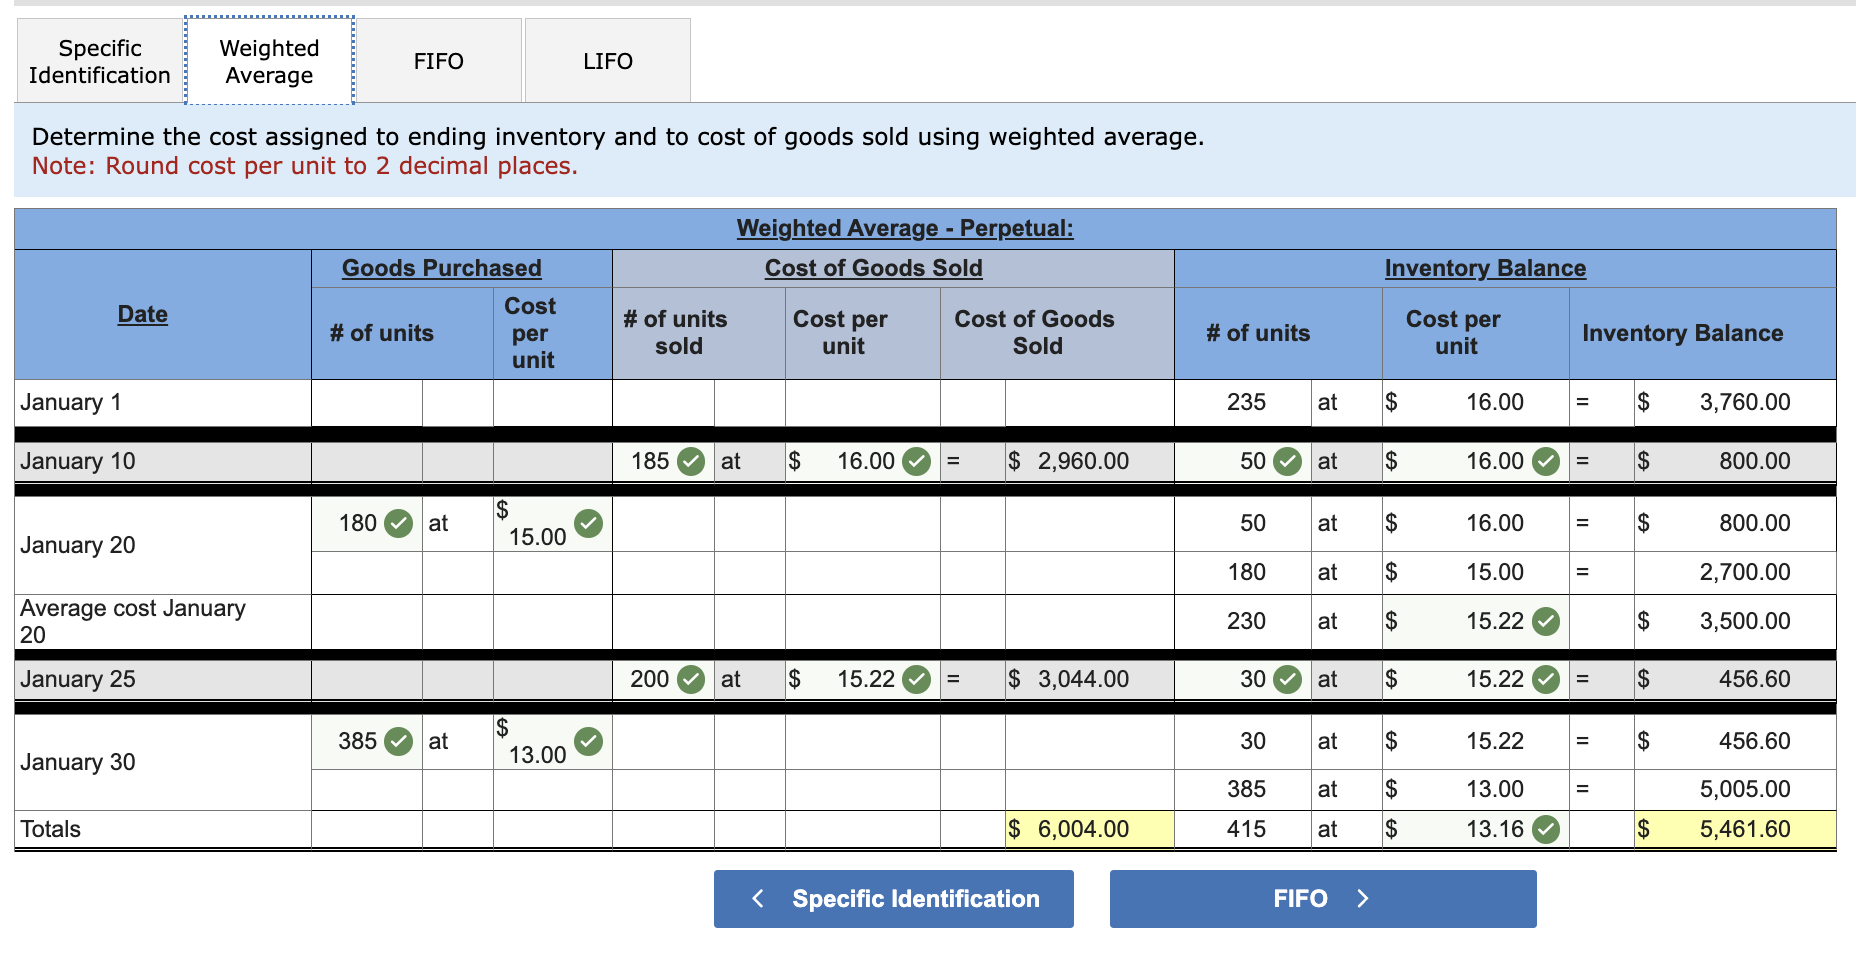Click the note about rounding cost per unit
Viewport: 1856px width, 960px height.
click(305, 166)
